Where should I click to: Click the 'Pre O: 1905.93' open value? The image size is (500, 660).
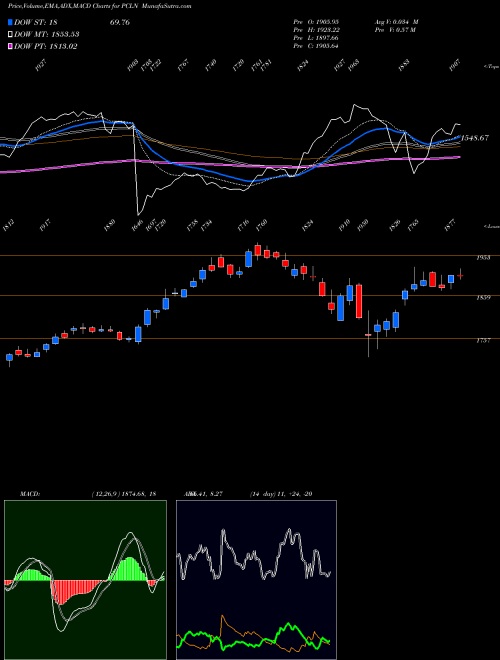(316, 22)
